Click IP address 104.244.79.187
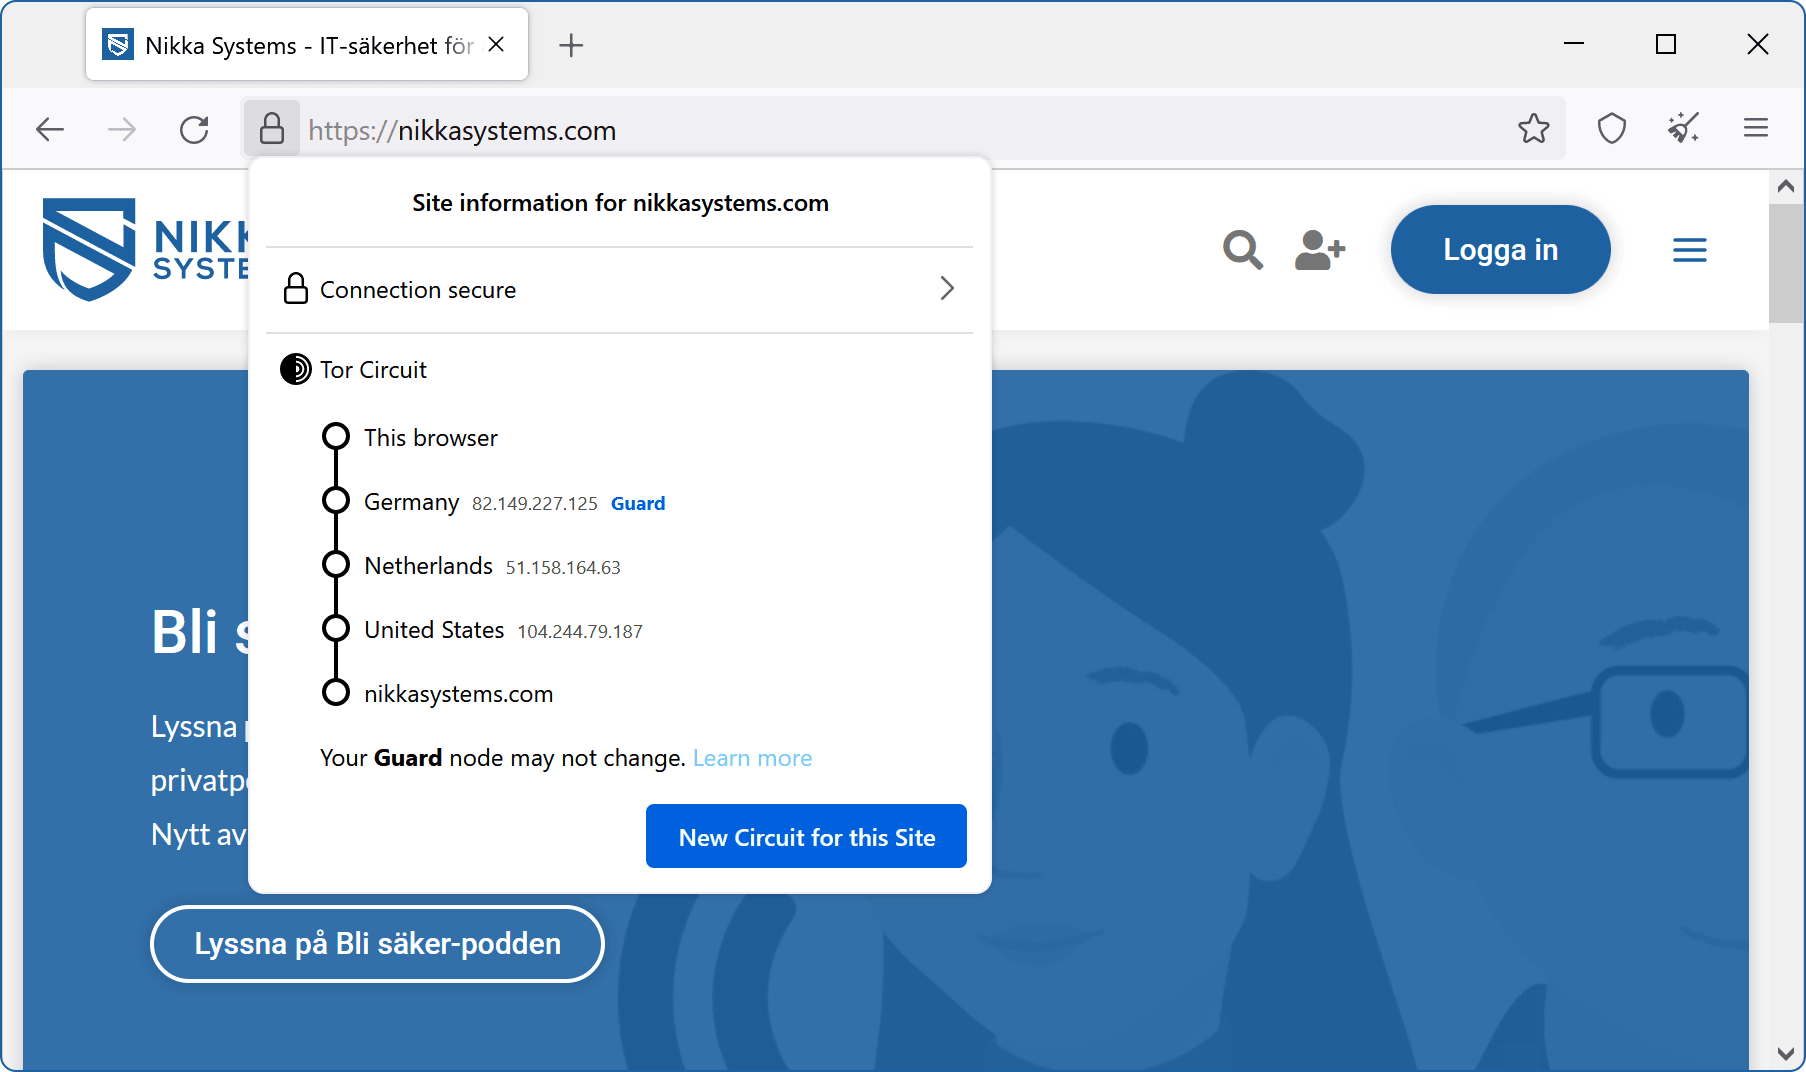 [x=580, y=631]
